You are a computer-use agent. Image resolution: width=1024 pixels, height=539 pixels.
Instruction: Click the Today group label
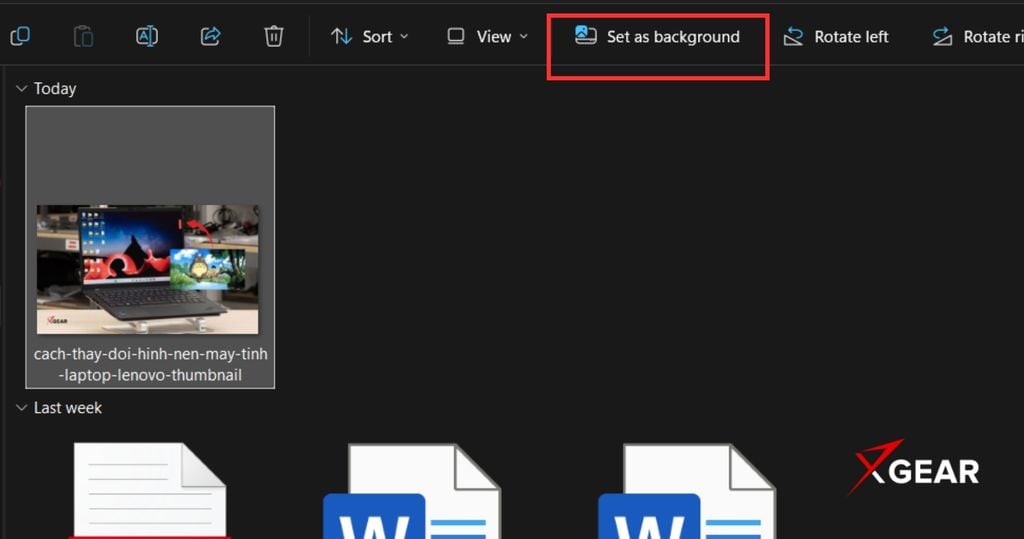point(55,88)
